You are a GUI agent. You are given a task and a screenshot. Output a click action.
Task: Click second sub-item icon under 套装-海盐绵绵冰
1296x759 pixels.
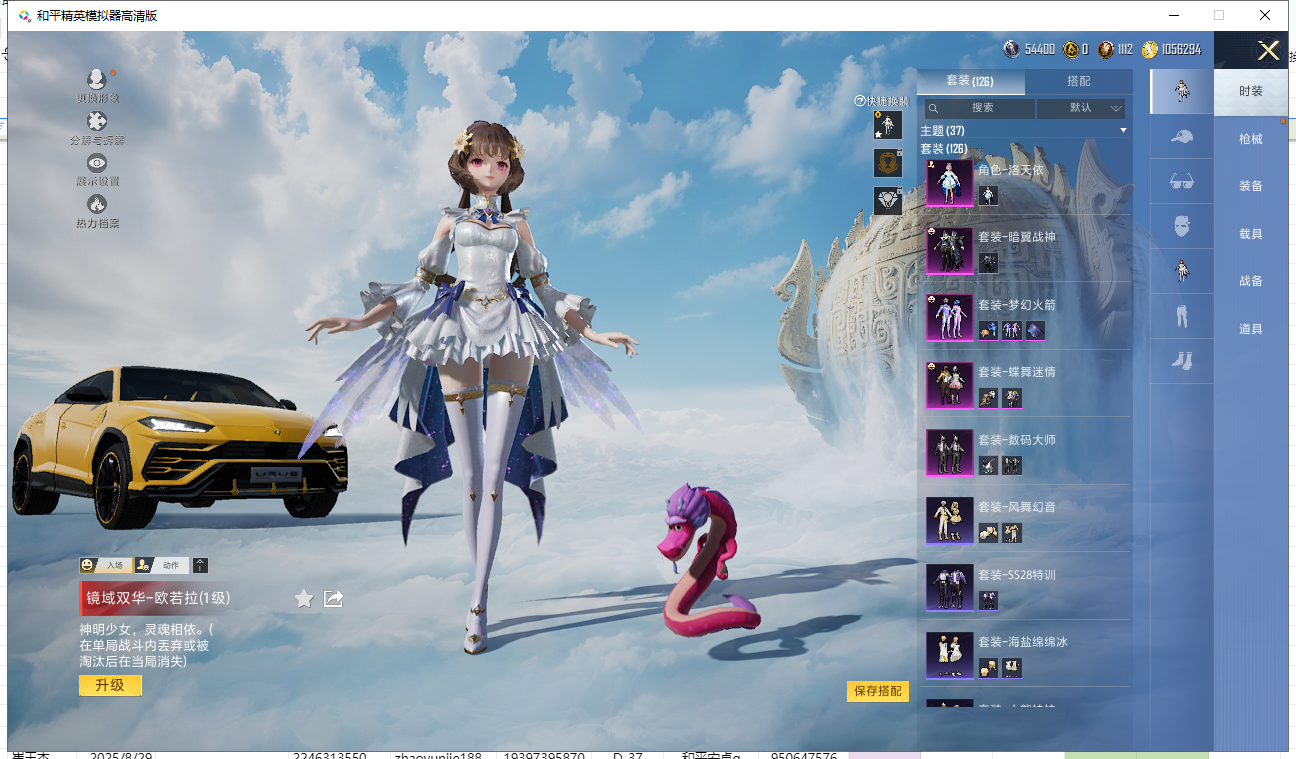click(x=1012, y=667)
